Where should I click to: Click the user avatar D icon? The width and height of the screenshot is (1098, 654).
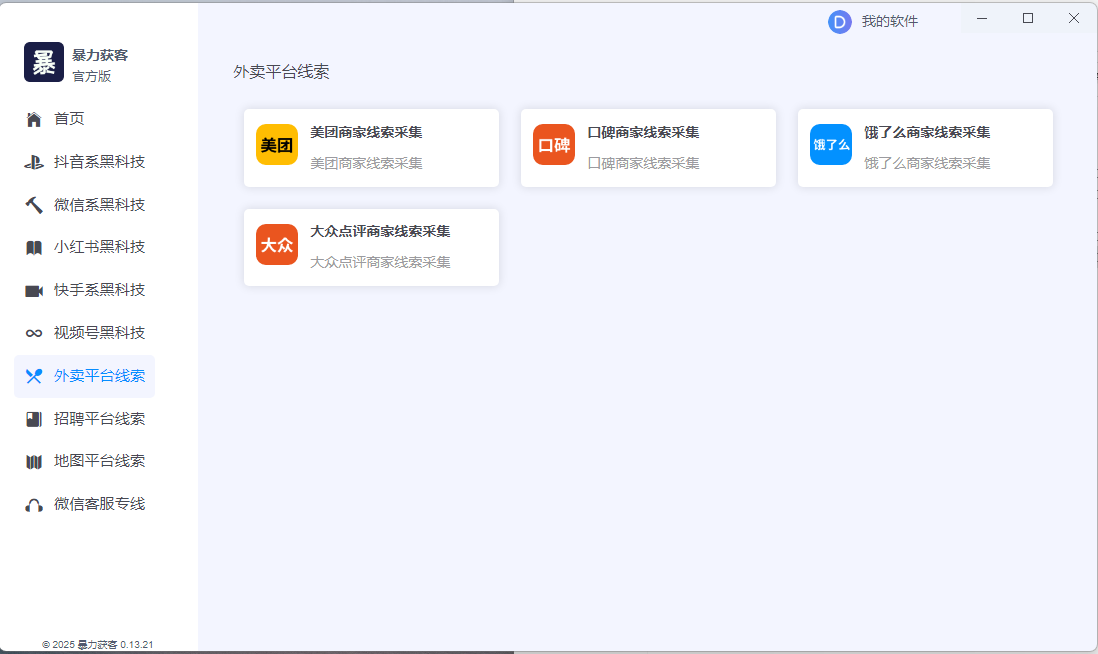[x=839, y=22]
